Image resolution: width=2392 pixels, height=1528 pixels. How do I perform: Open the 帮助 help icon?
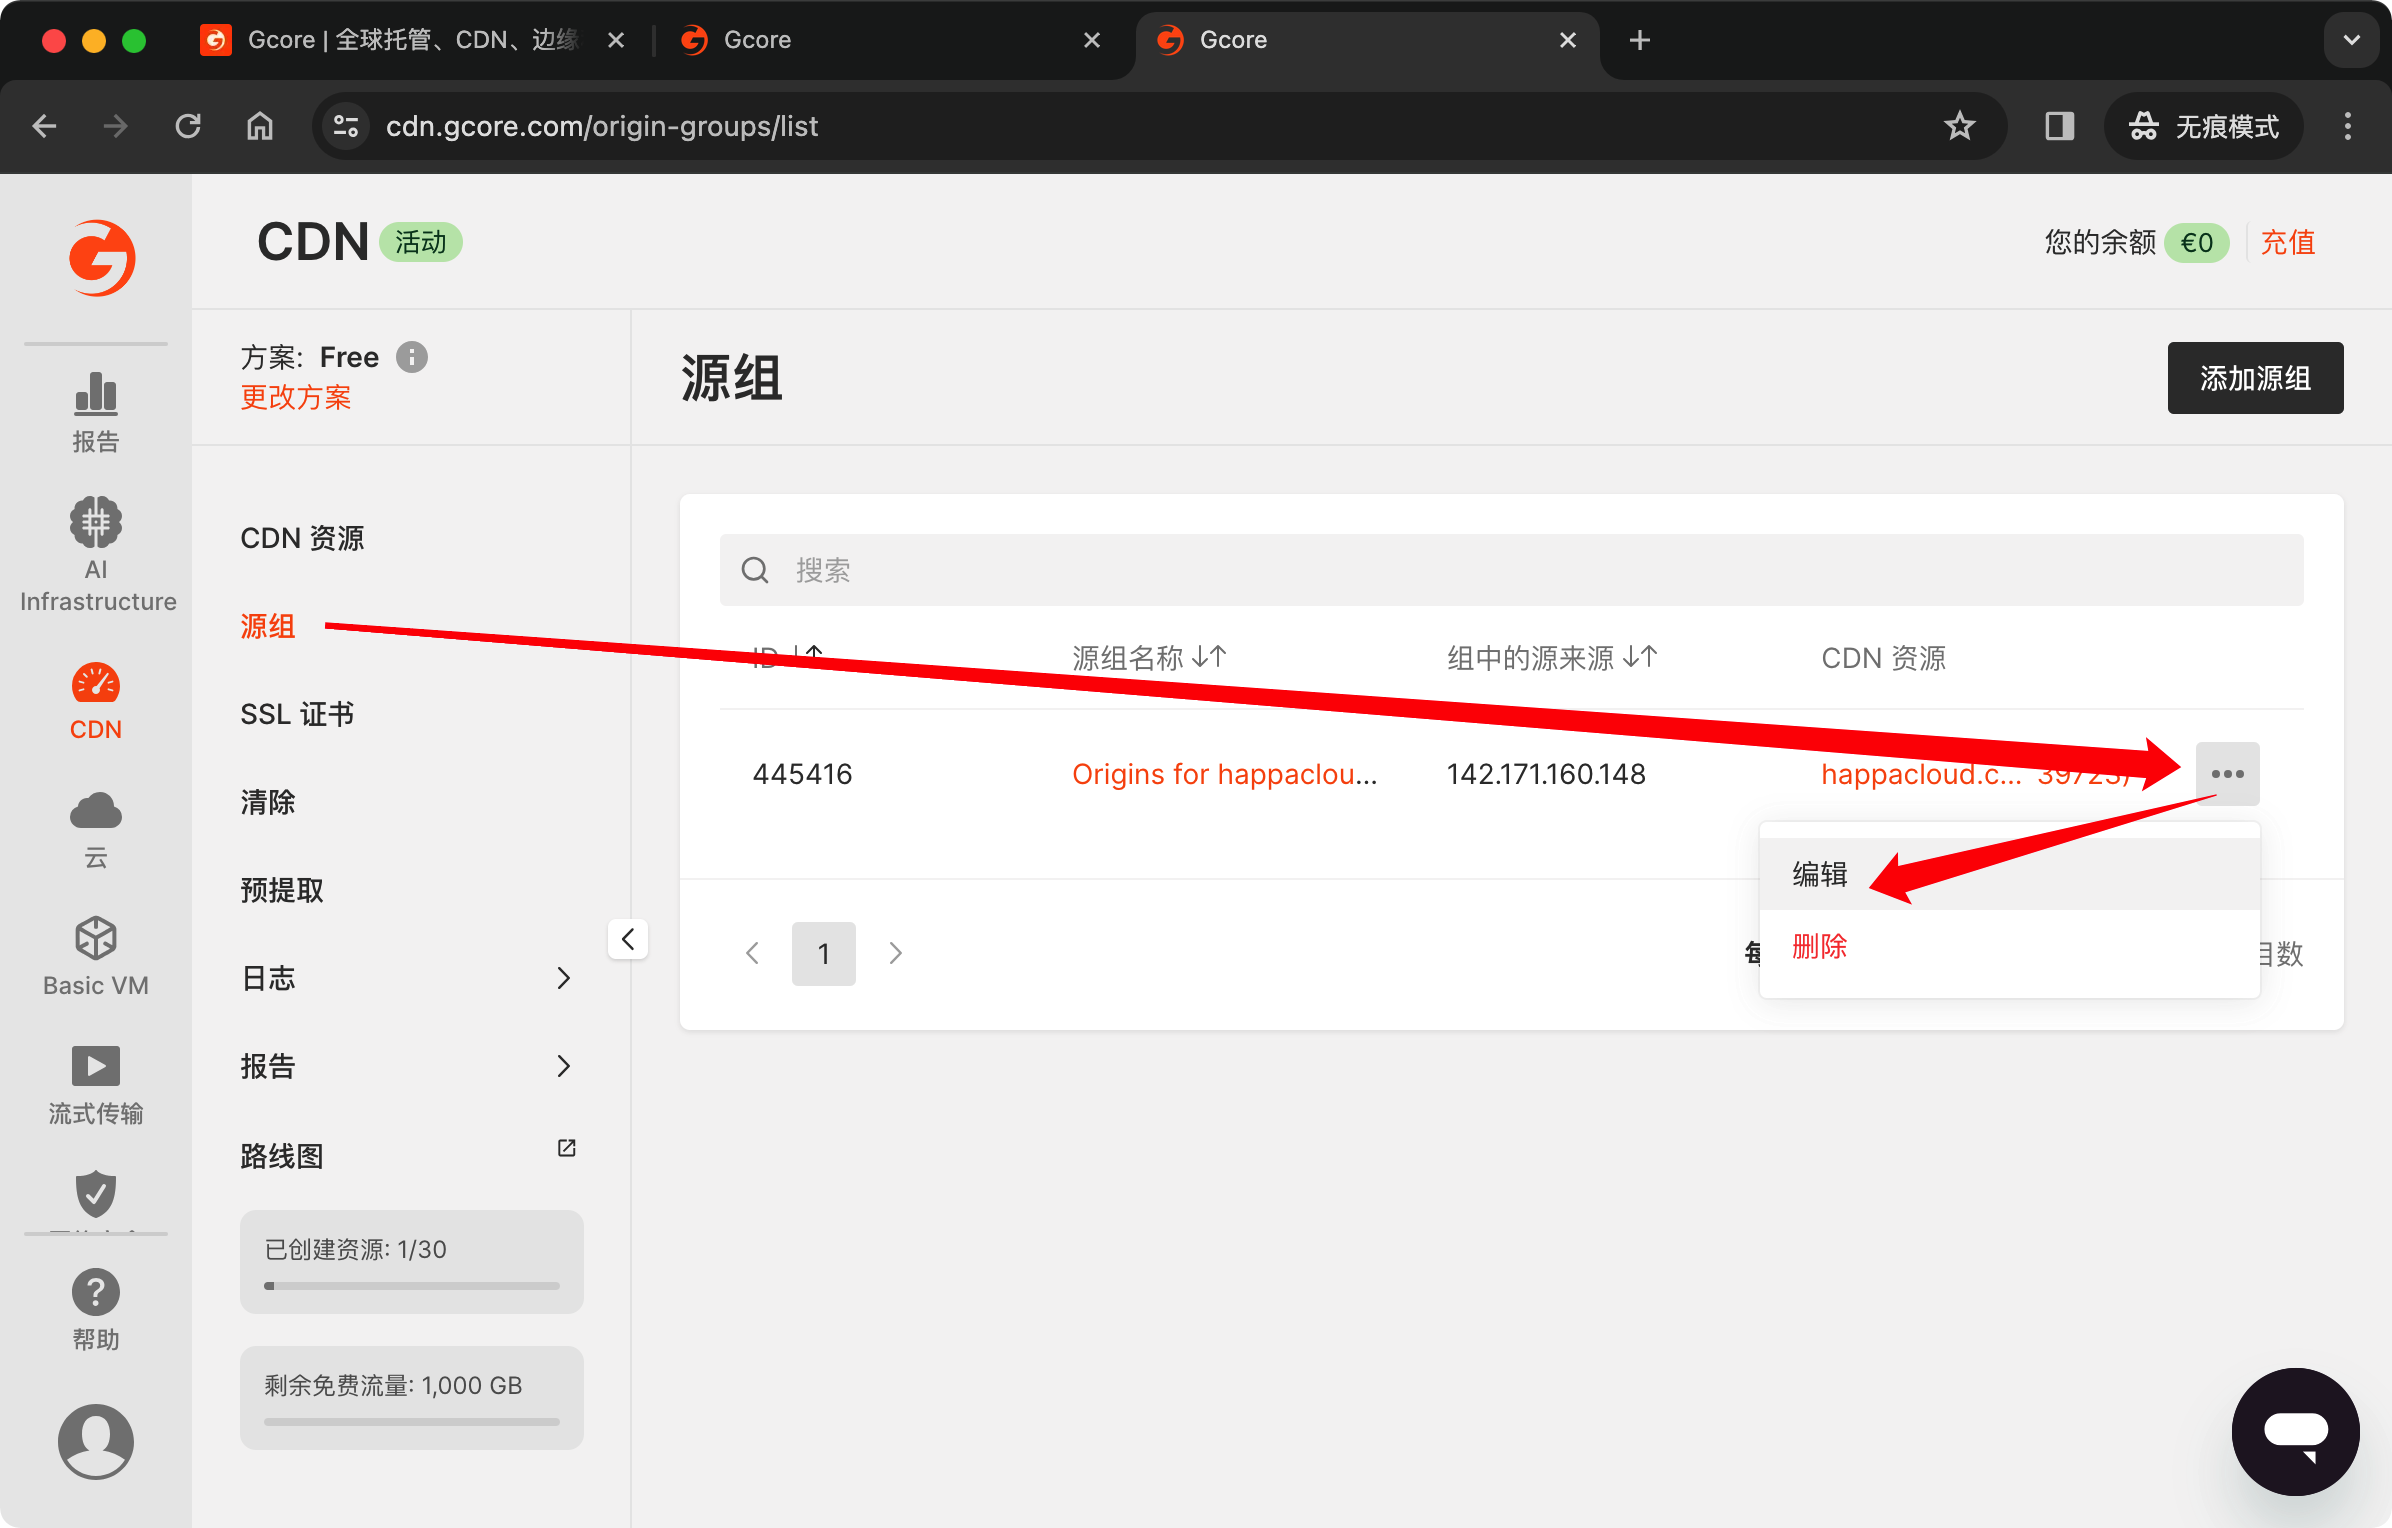(96, 1310)
